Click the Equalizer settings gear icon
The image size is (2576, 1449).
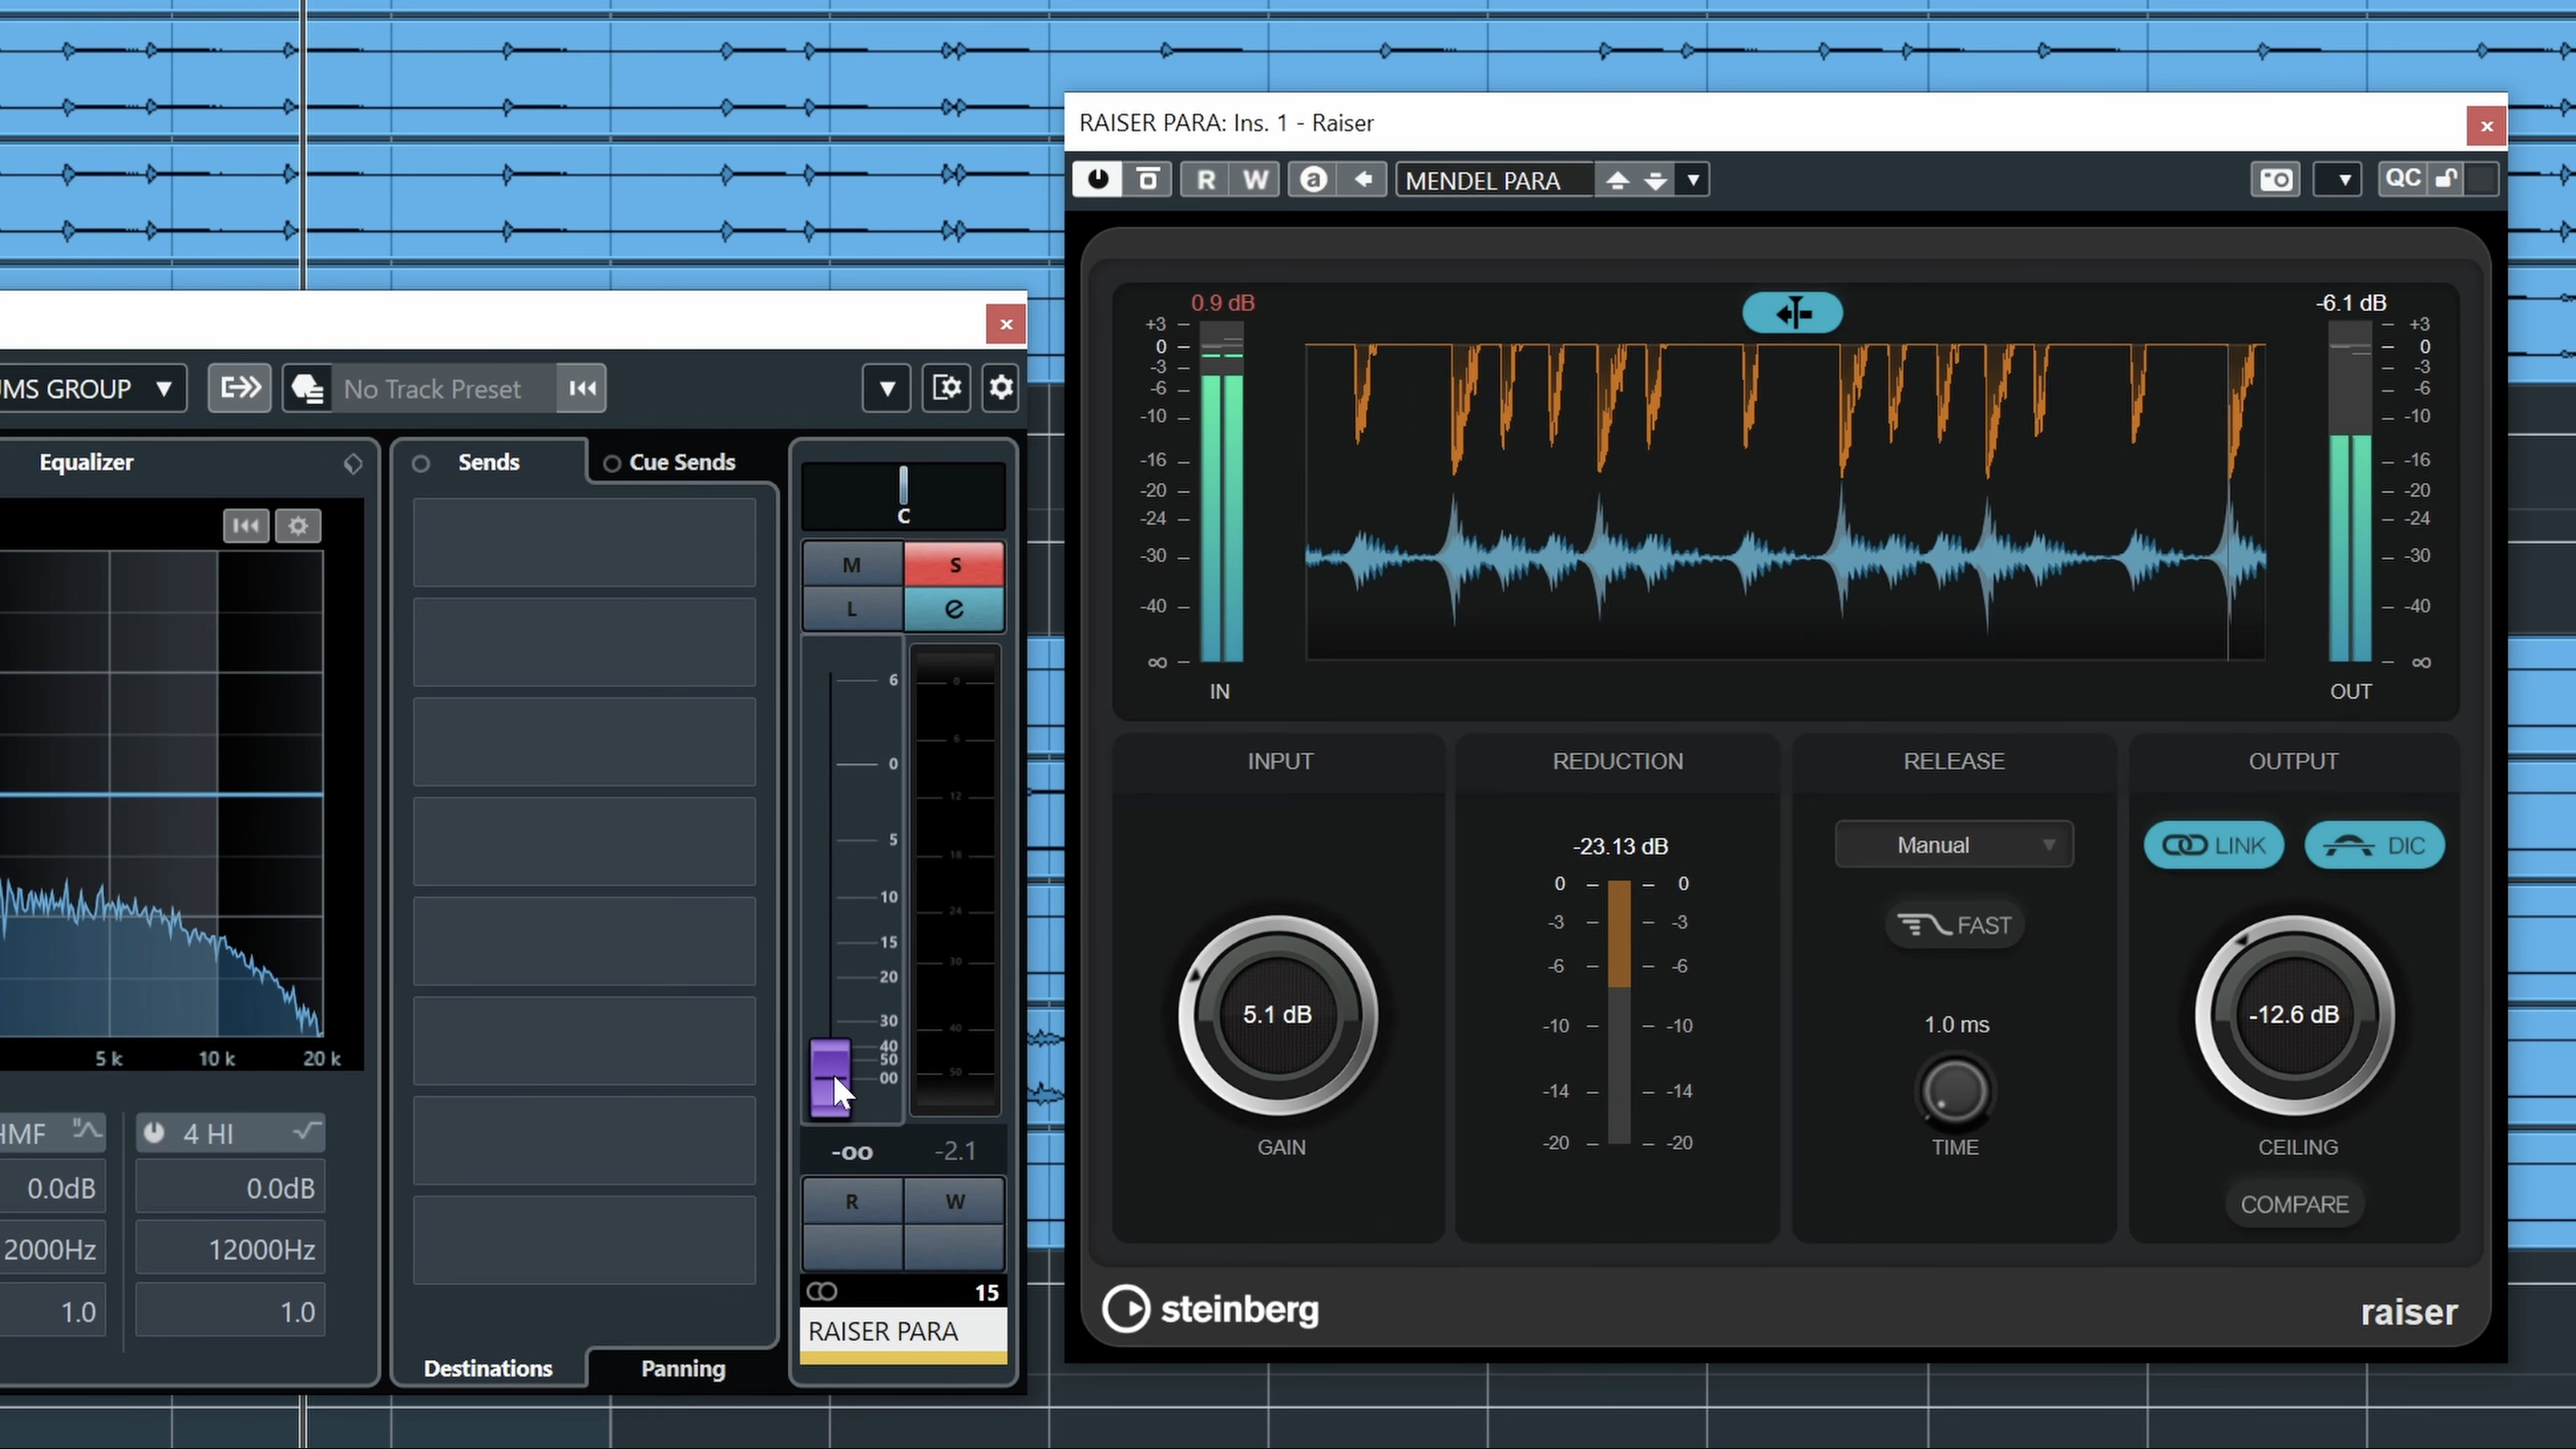297,525
